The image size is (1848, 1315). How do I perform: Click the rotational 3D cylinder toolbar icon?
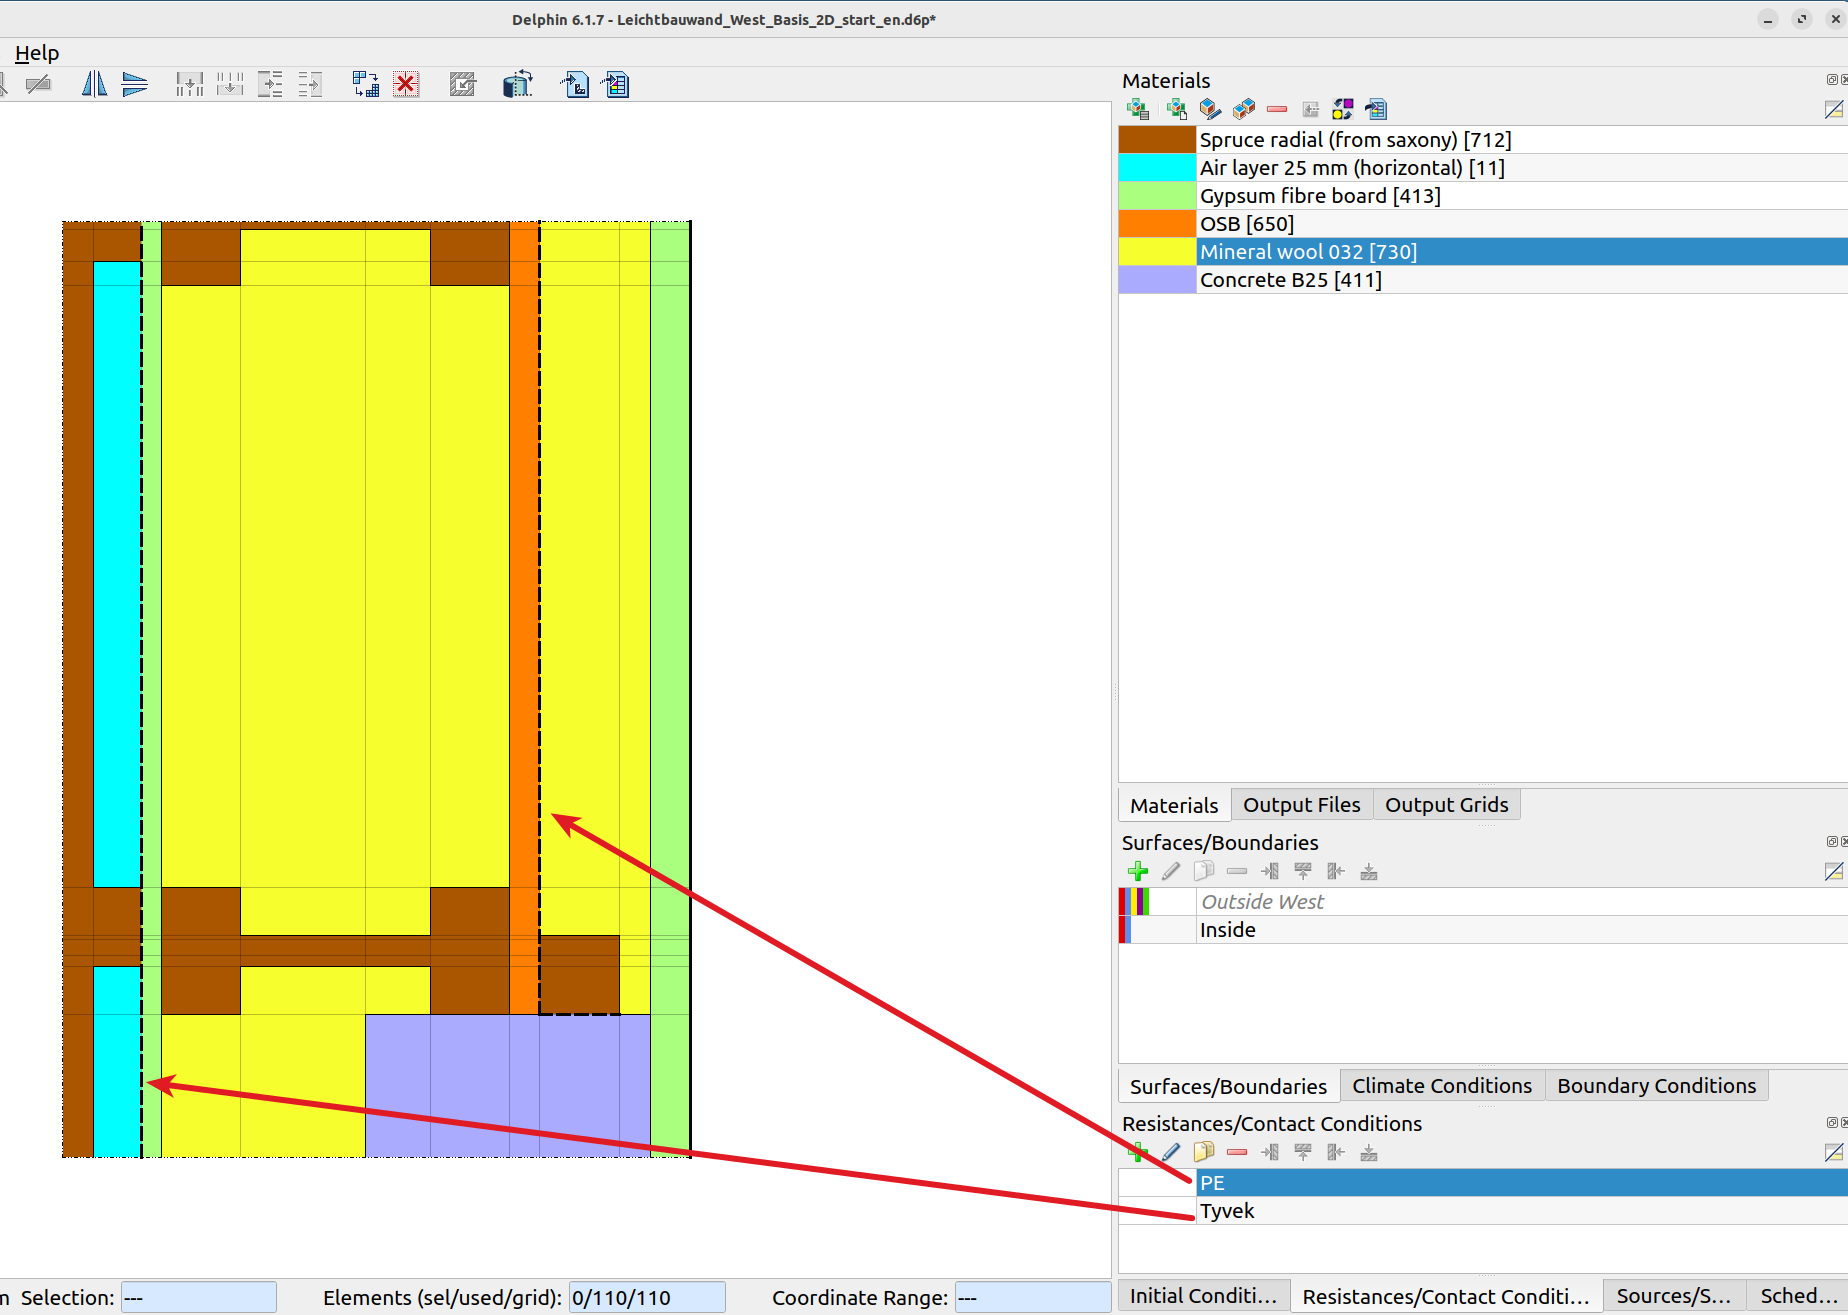[x=517, y=85]
